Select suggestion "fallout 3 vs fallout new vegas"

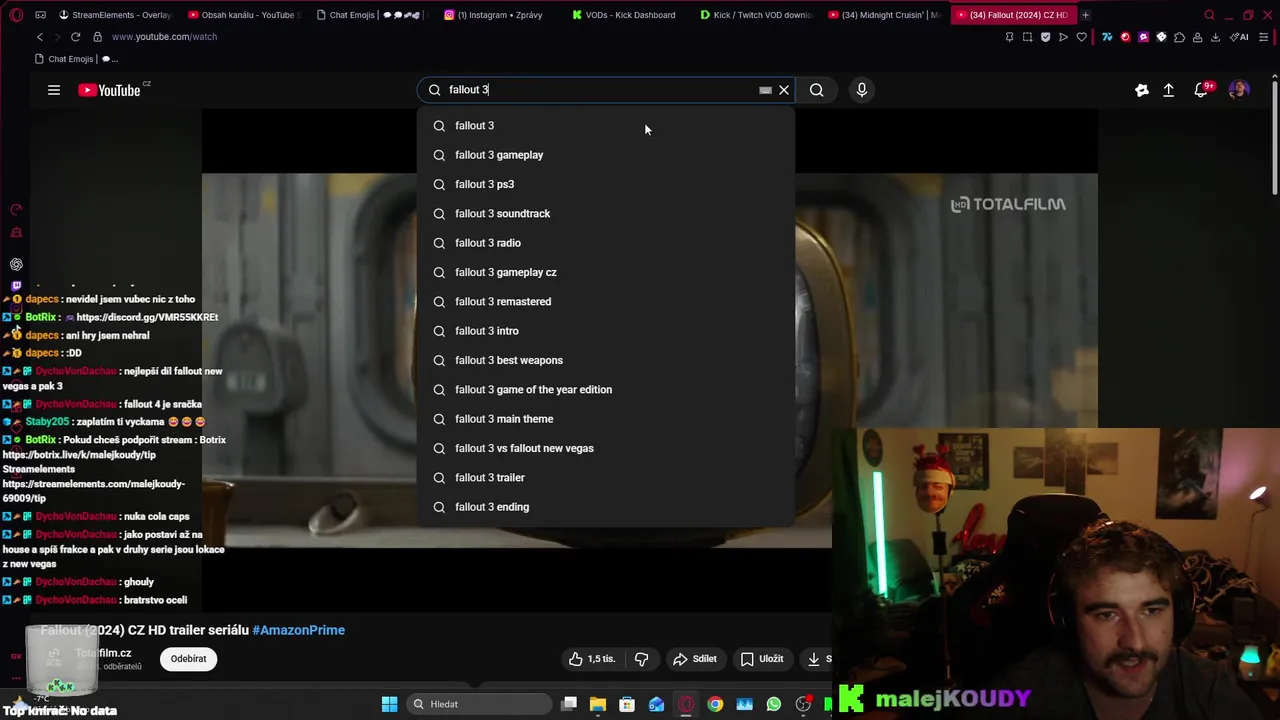coord(606,448)
